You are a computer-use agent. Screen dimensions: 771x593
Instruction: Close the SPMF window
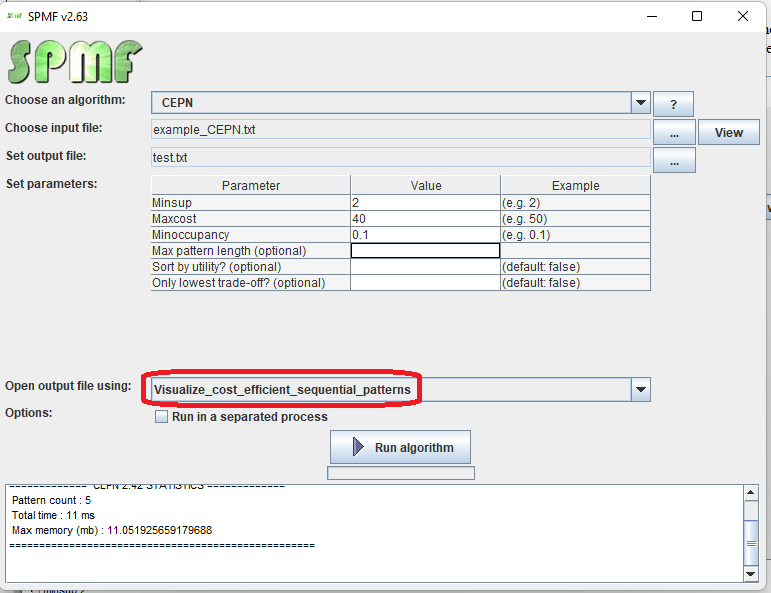tap(743, 16)
